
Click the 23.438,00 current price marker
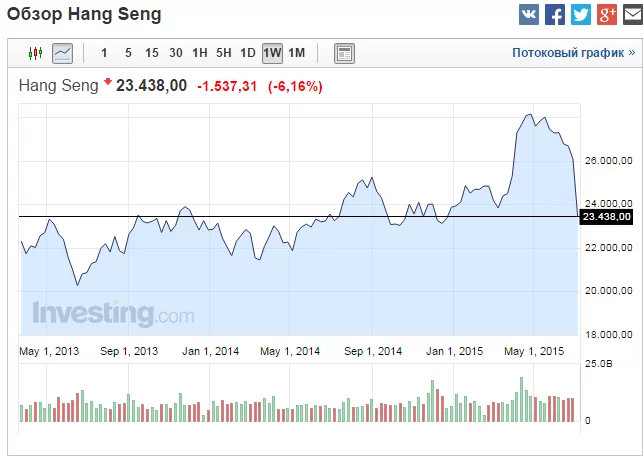(606, 216)
